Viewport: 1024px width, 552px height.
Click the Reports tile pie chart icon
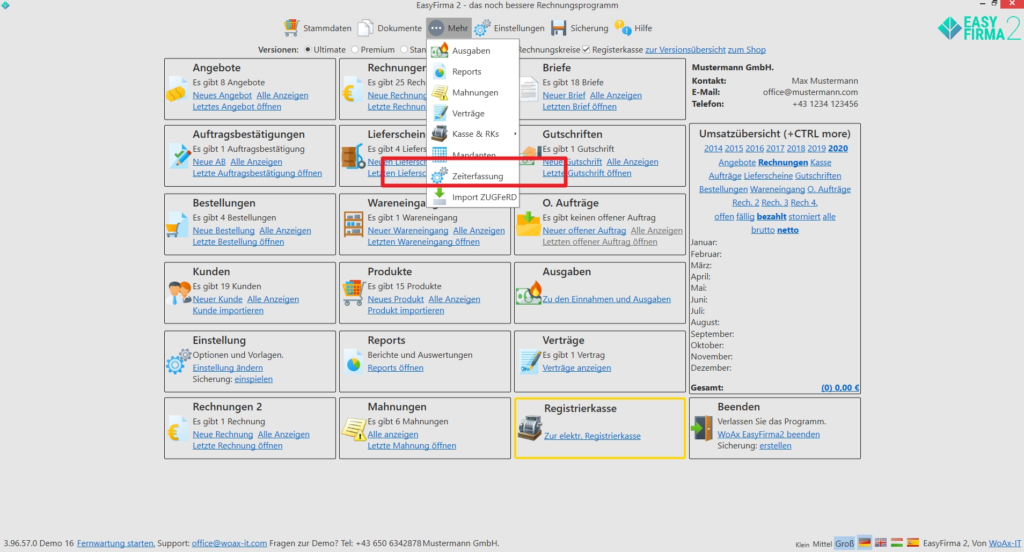[x=353, y=364]
